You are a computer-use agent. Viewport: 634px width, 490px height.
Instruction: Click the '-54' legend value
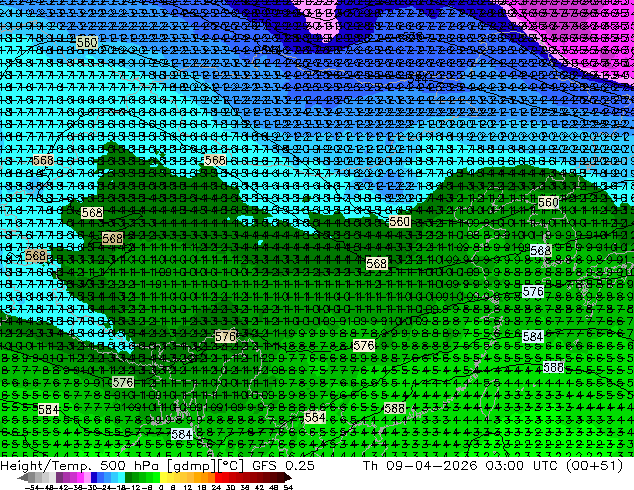pos(32,487)
